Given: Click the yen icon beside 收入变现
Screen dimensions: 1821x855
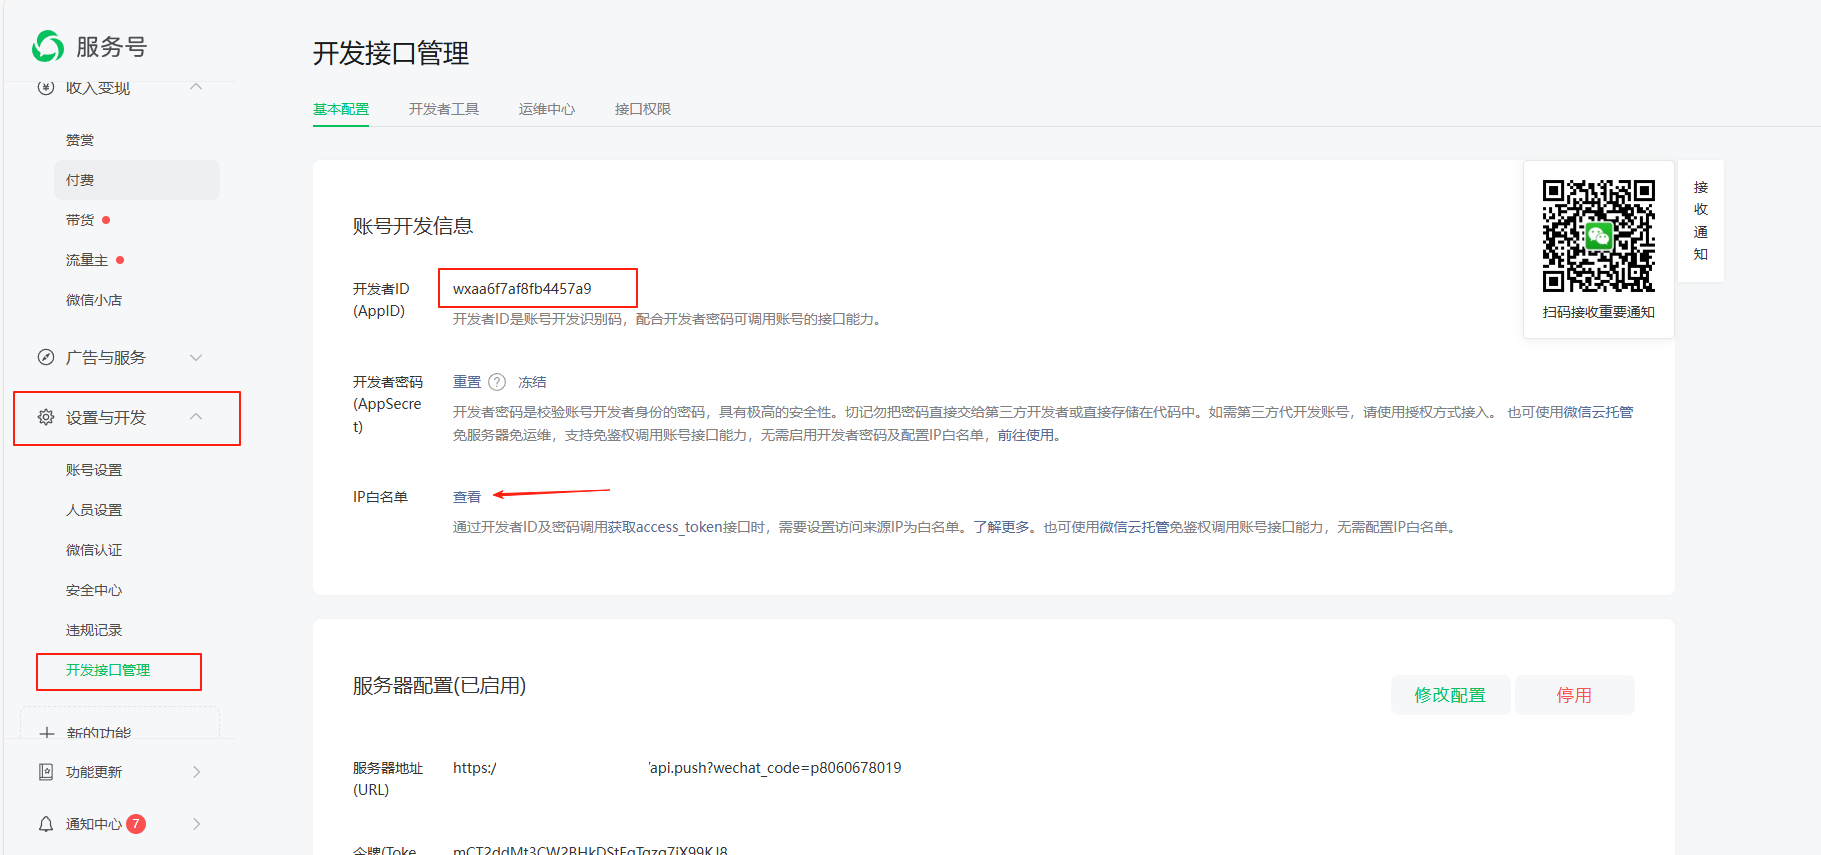Looking at the screenshot, I should pyautogui.click(x=46, y=88).
